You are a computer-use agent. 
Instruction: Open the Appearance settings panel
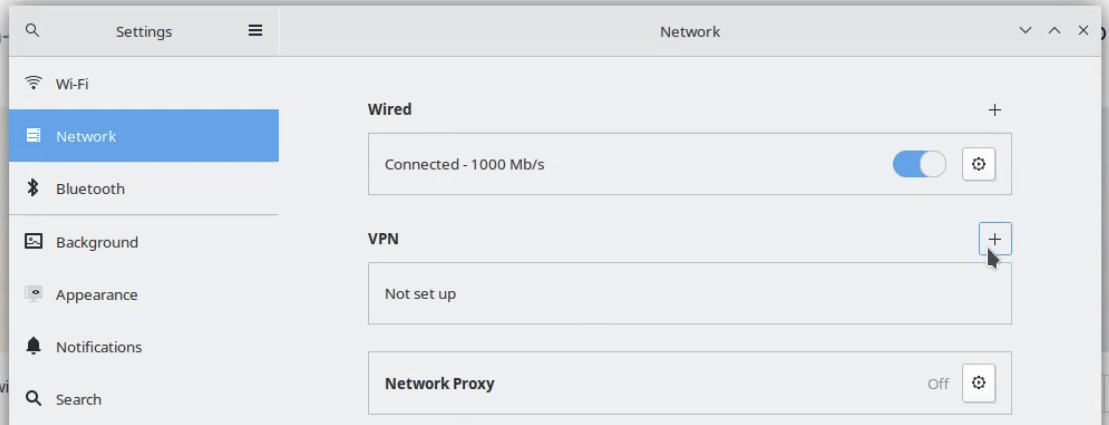pyautogui.click(x=144, y=294)
